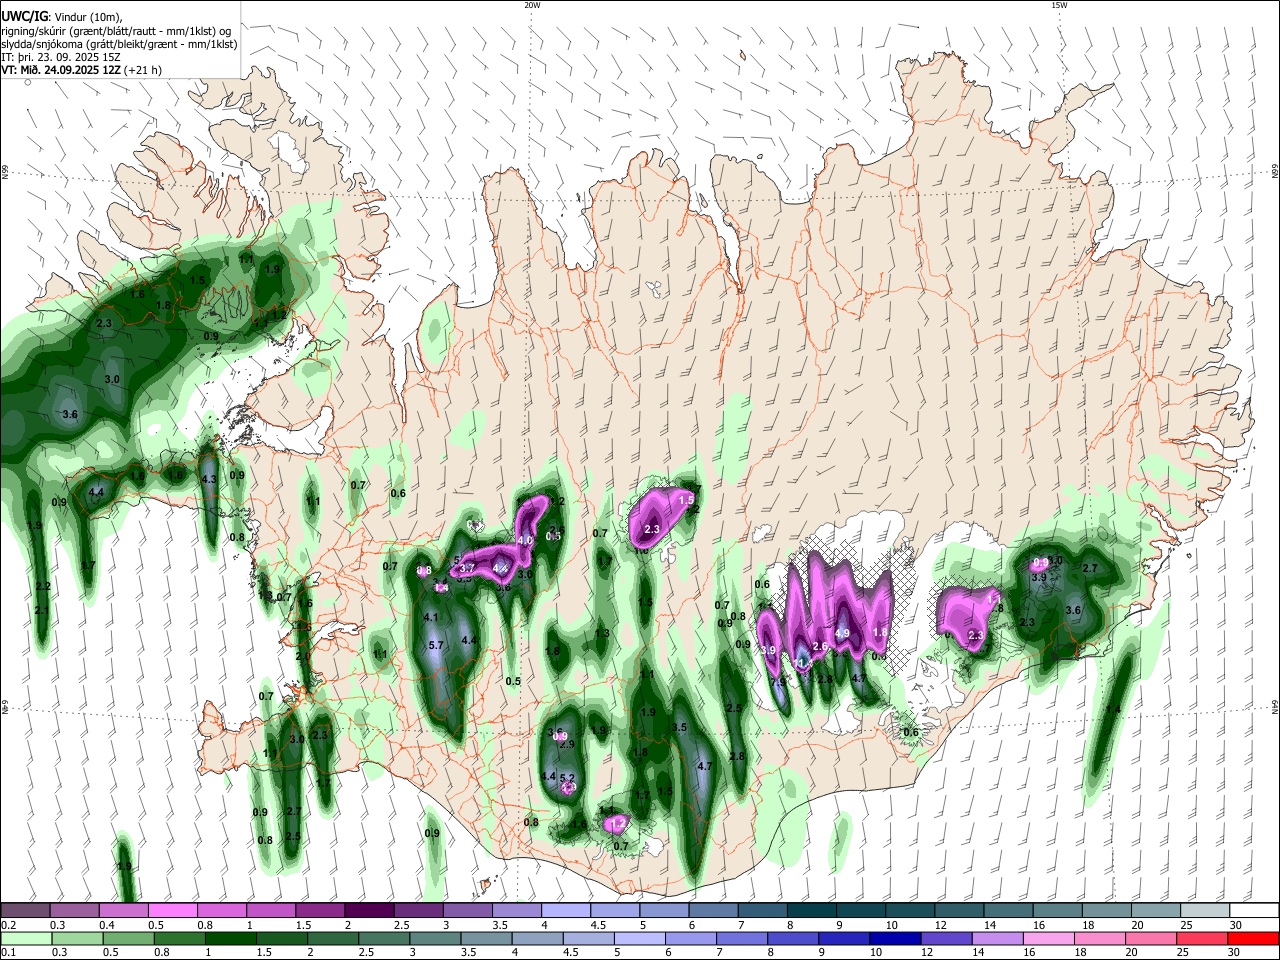Click the "VT: Mið. 24.09.2025 12Z (+21 h)" line
This screenshot has width=1280, height=960.
point(81,70)
